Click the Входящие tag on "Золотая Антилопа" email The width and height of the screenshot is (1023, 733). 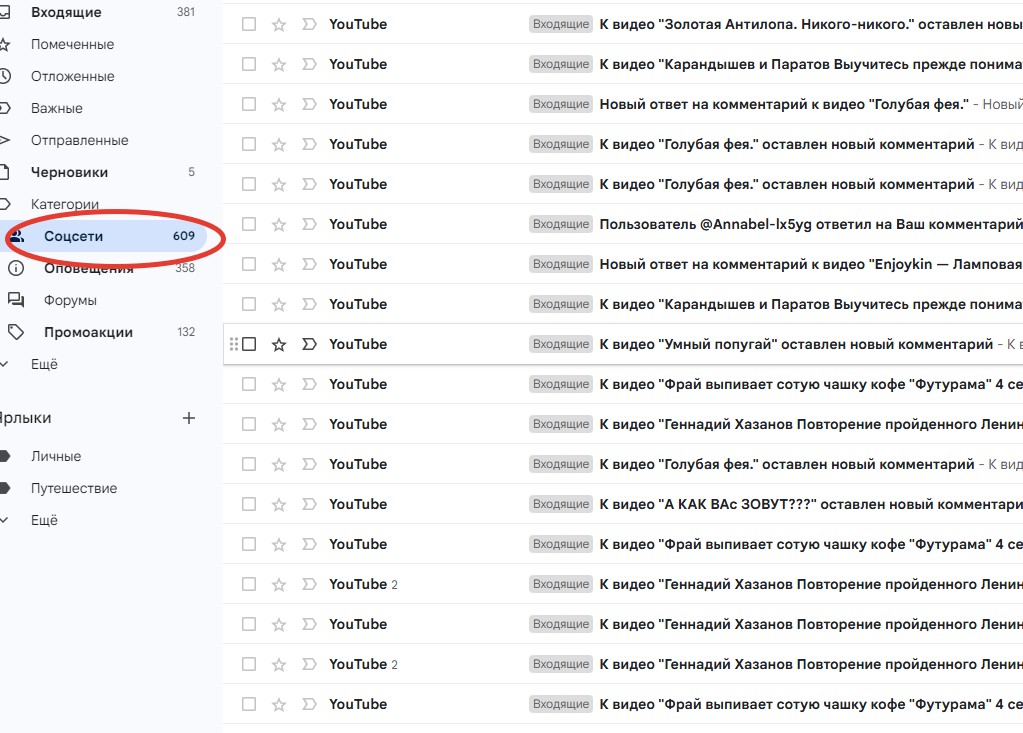pyautogui.click(x=561, y=24)
